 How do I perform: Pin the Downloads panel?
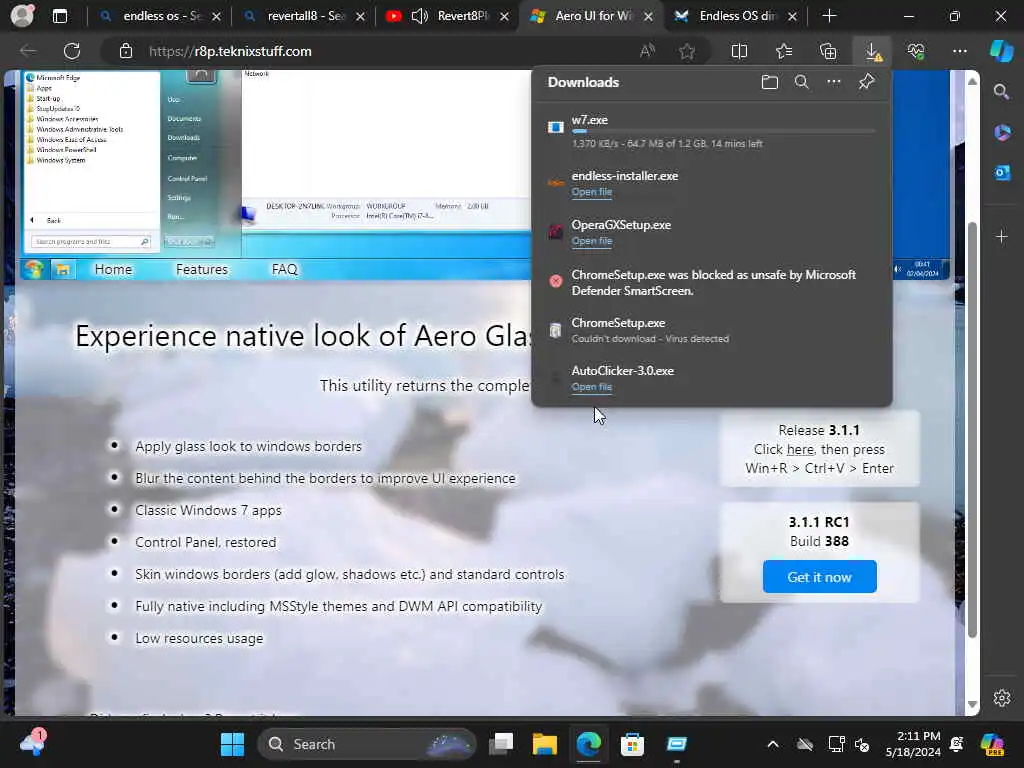(866, 82)
